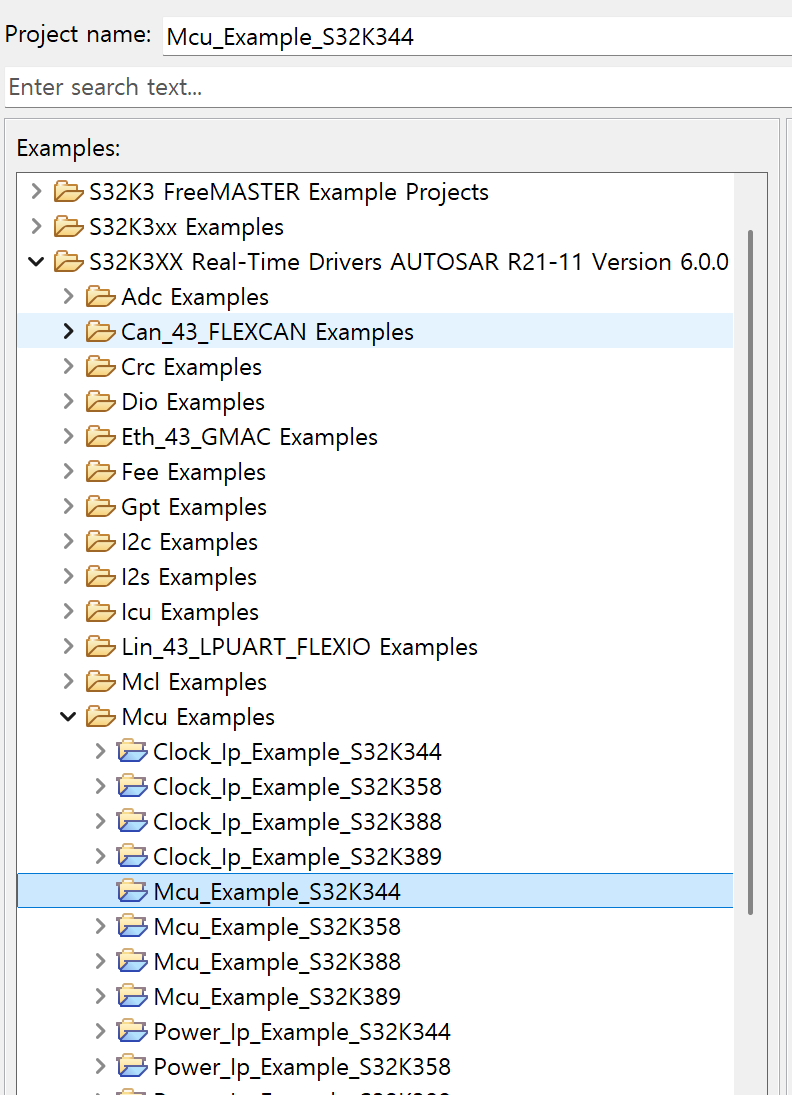
Task: Click Crc Examples folder icon
Action: coord(101,367)
